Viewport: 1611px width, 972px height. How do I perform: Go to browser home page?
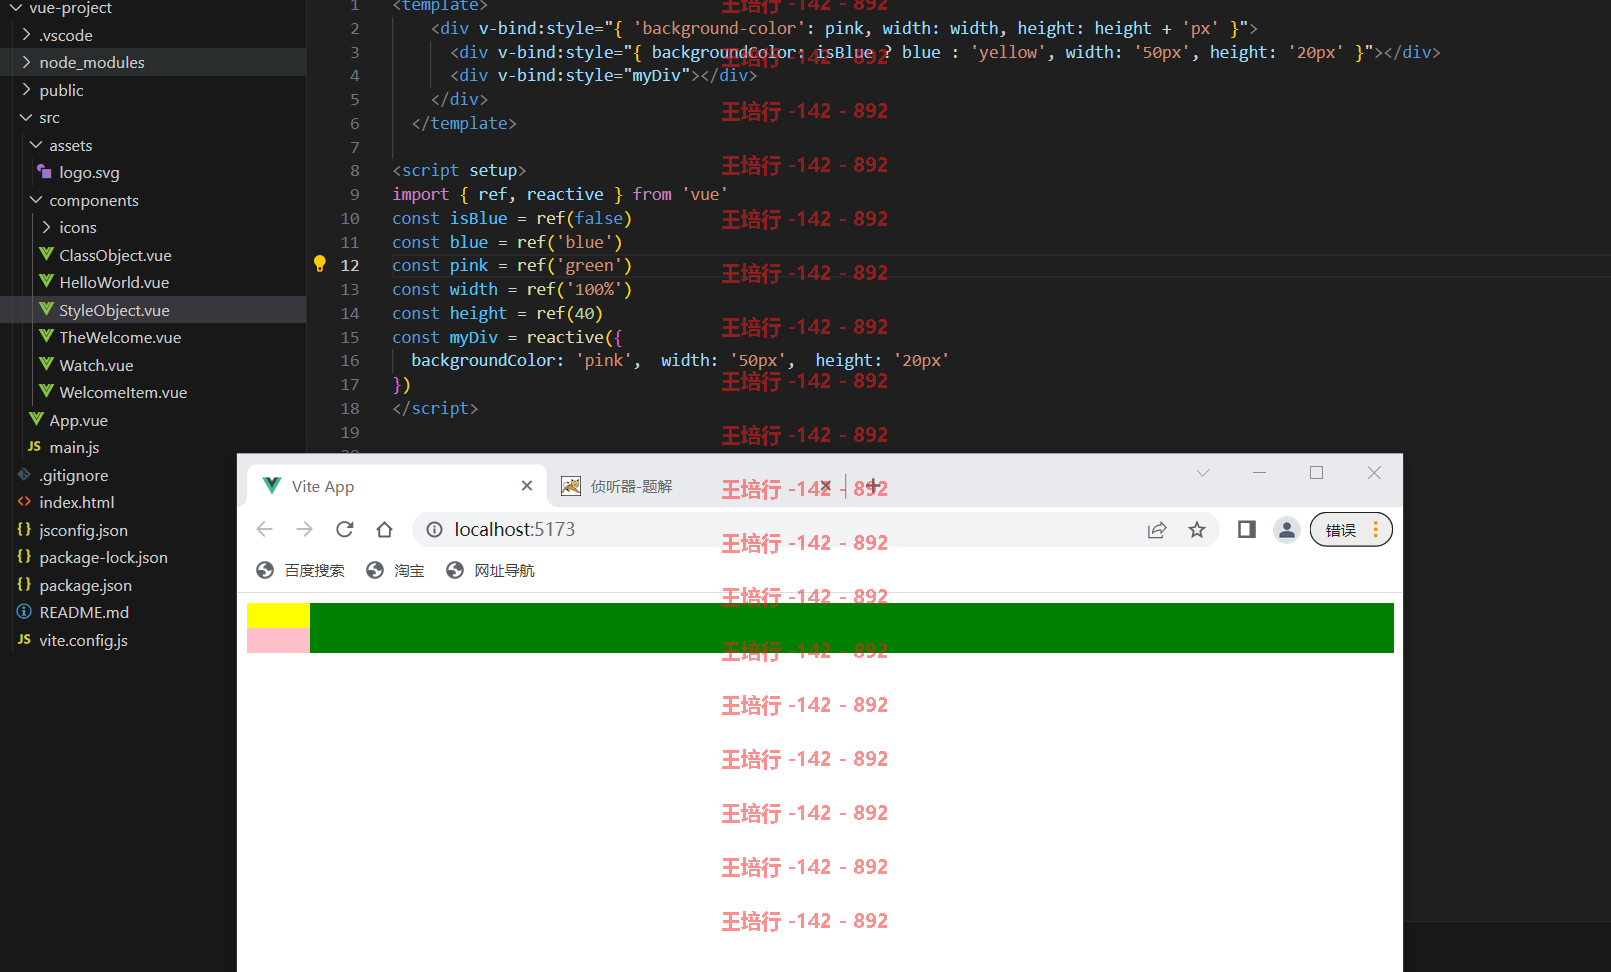[384, 529]
